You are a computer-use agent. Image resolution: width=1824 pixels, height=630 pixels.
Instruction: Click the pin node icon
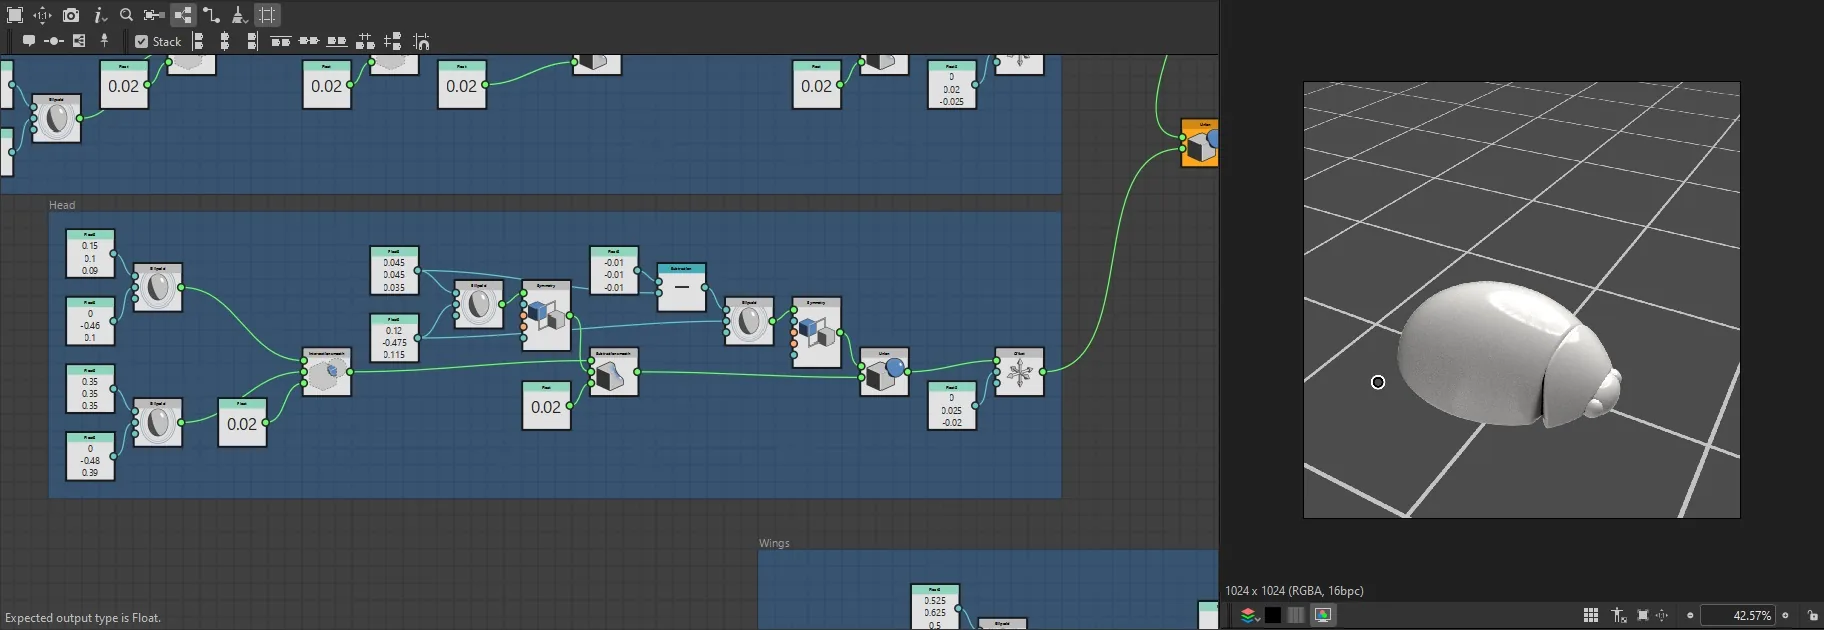104,41
